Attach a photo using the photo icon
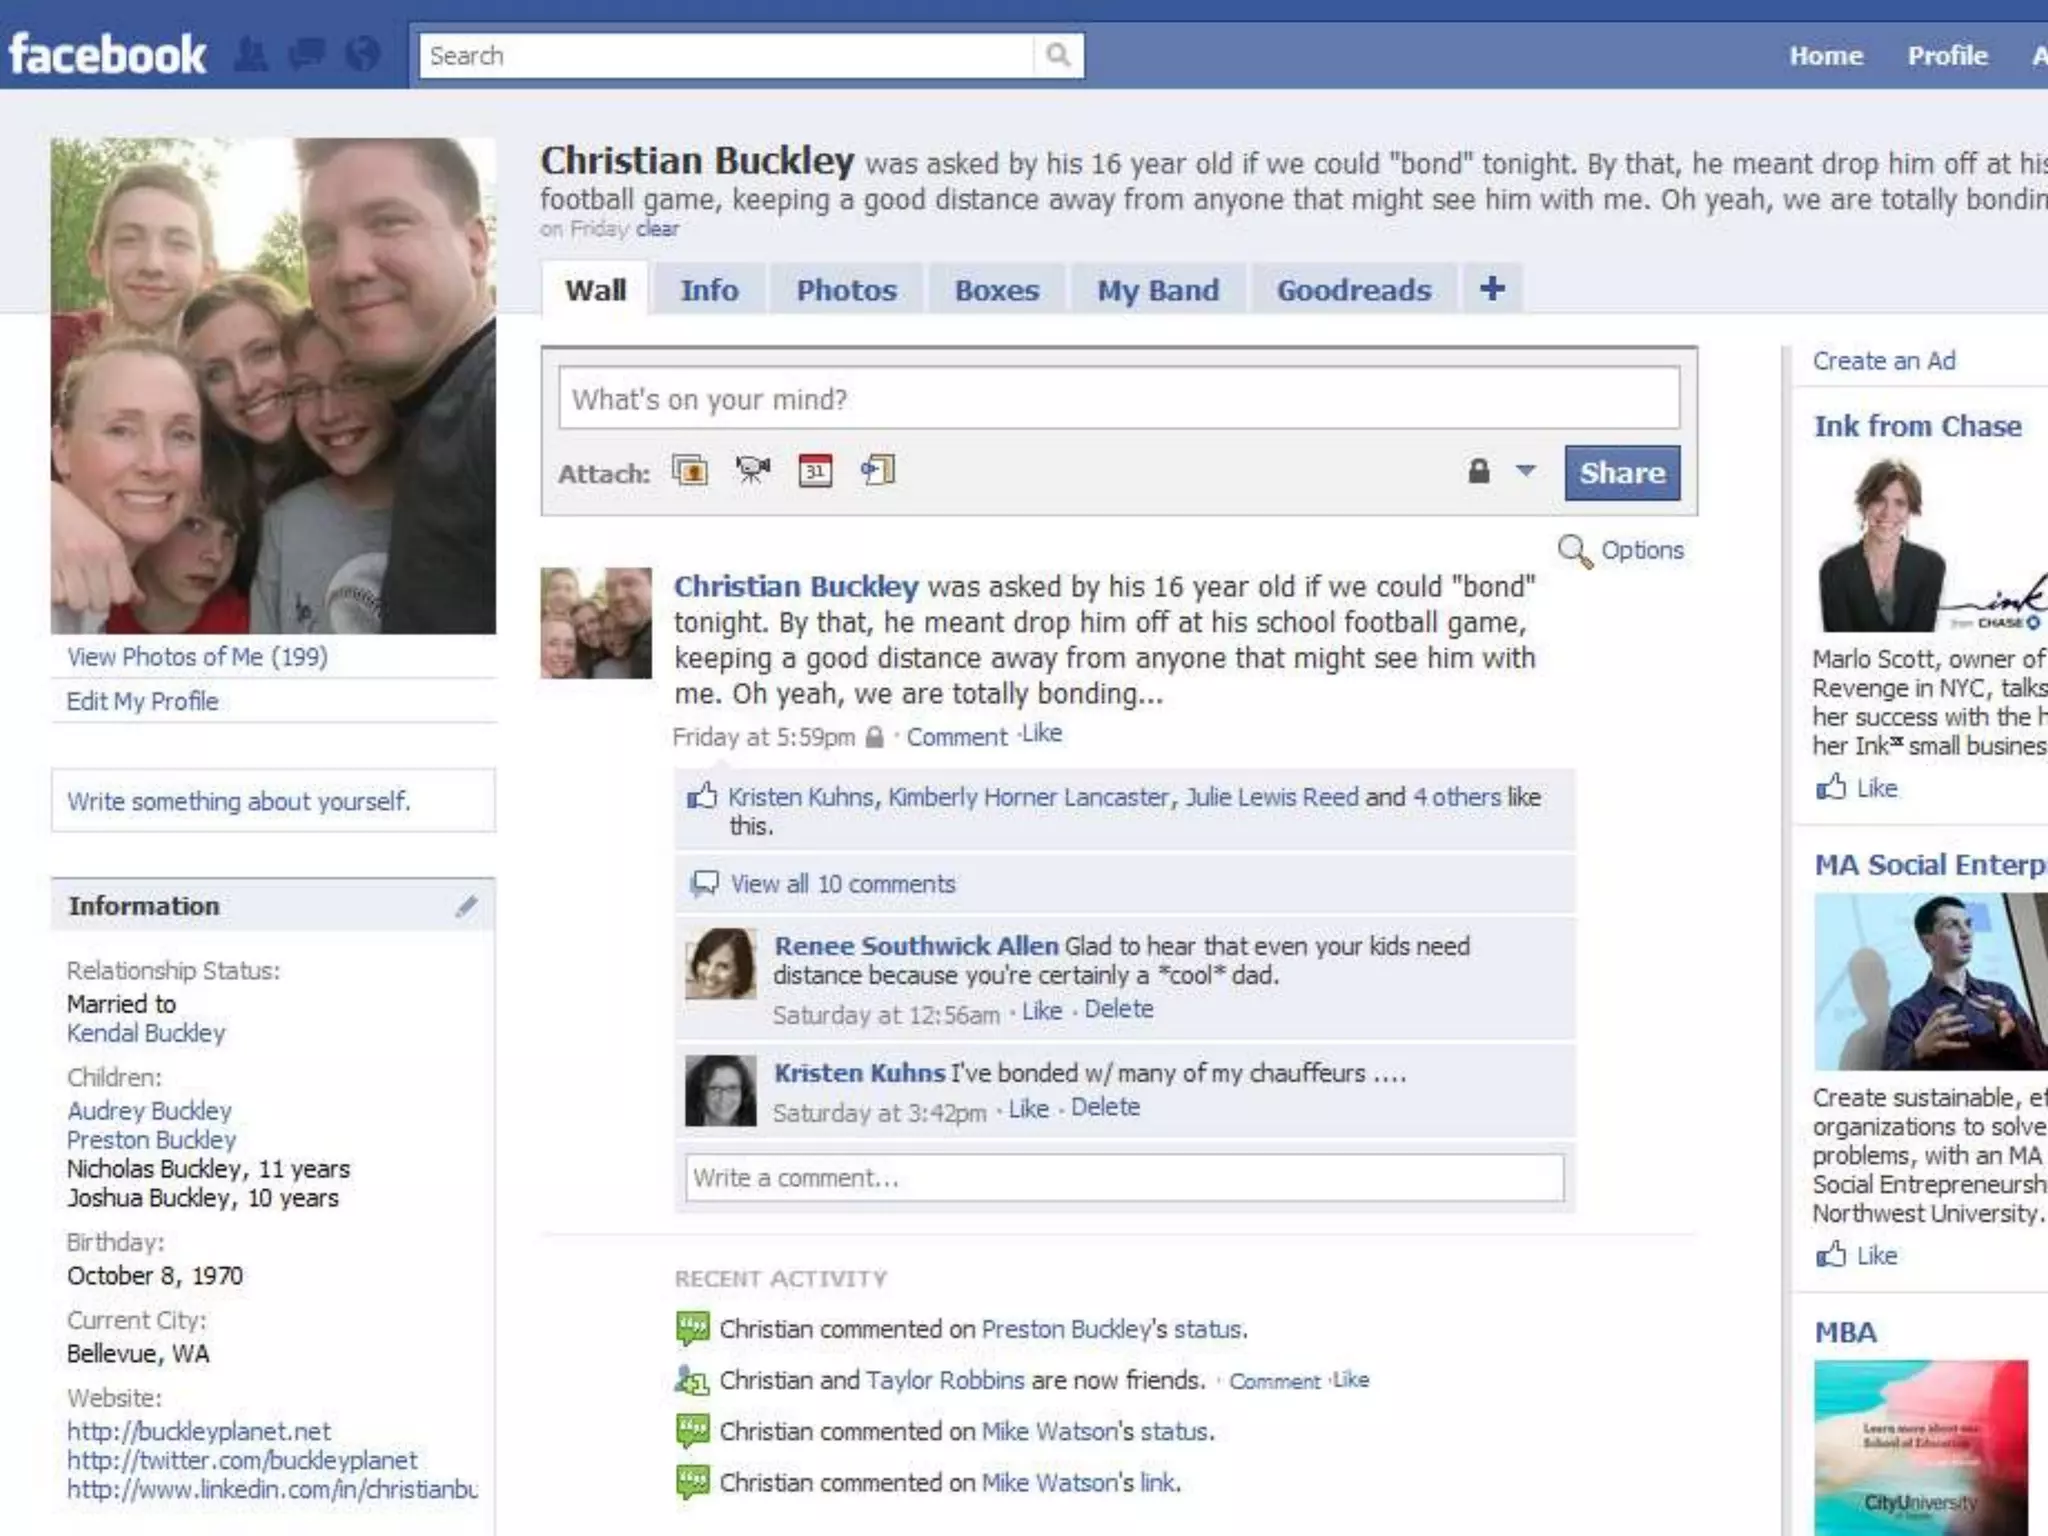The image size is (2048, 1536). 690,470
